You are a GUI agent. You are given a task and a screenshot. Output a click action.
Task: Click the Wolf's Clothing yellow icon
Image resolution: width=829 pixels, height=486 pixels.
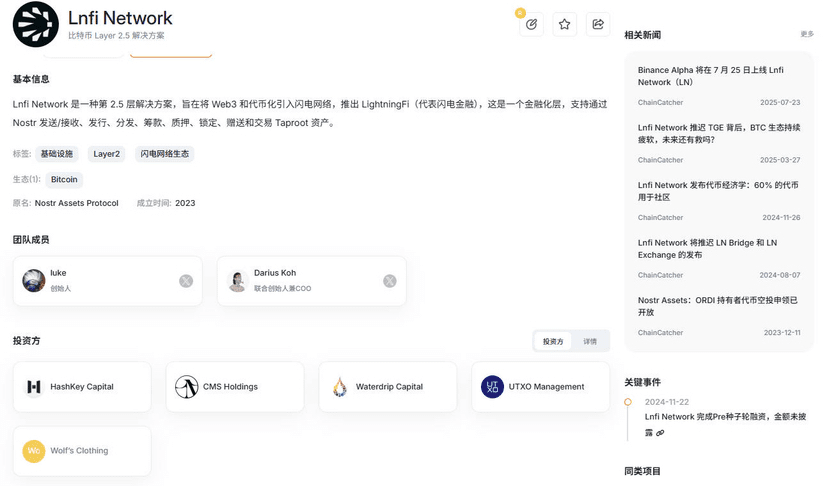pos(34,451)
